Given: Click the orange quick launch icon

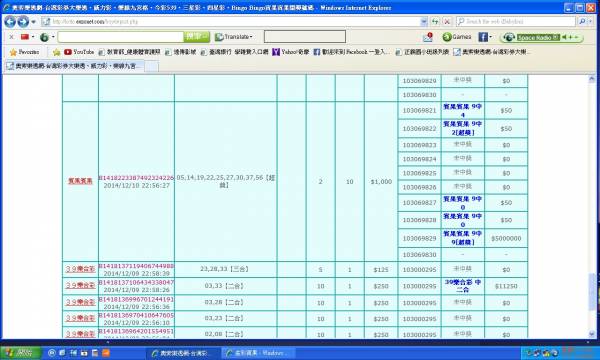Looking at the screenshot, I should pyautogui.click(x=106, y=353).
